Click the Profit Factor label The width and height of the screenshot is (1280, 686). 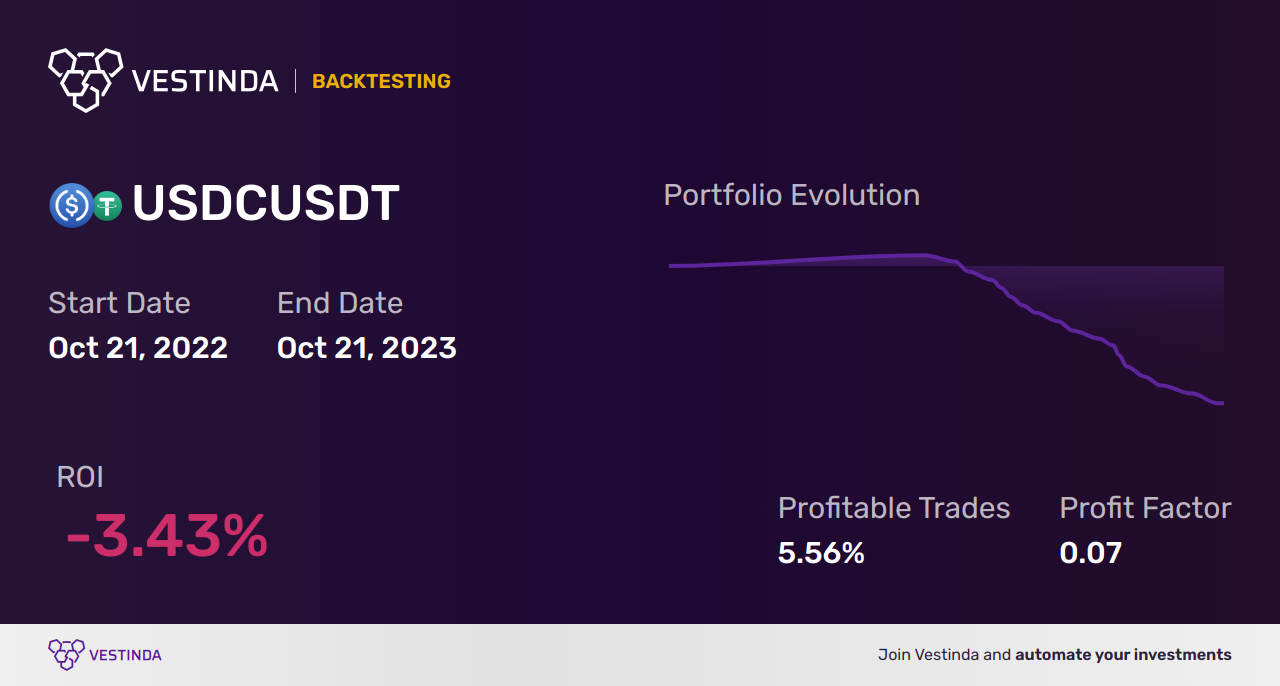(1146, 508)
